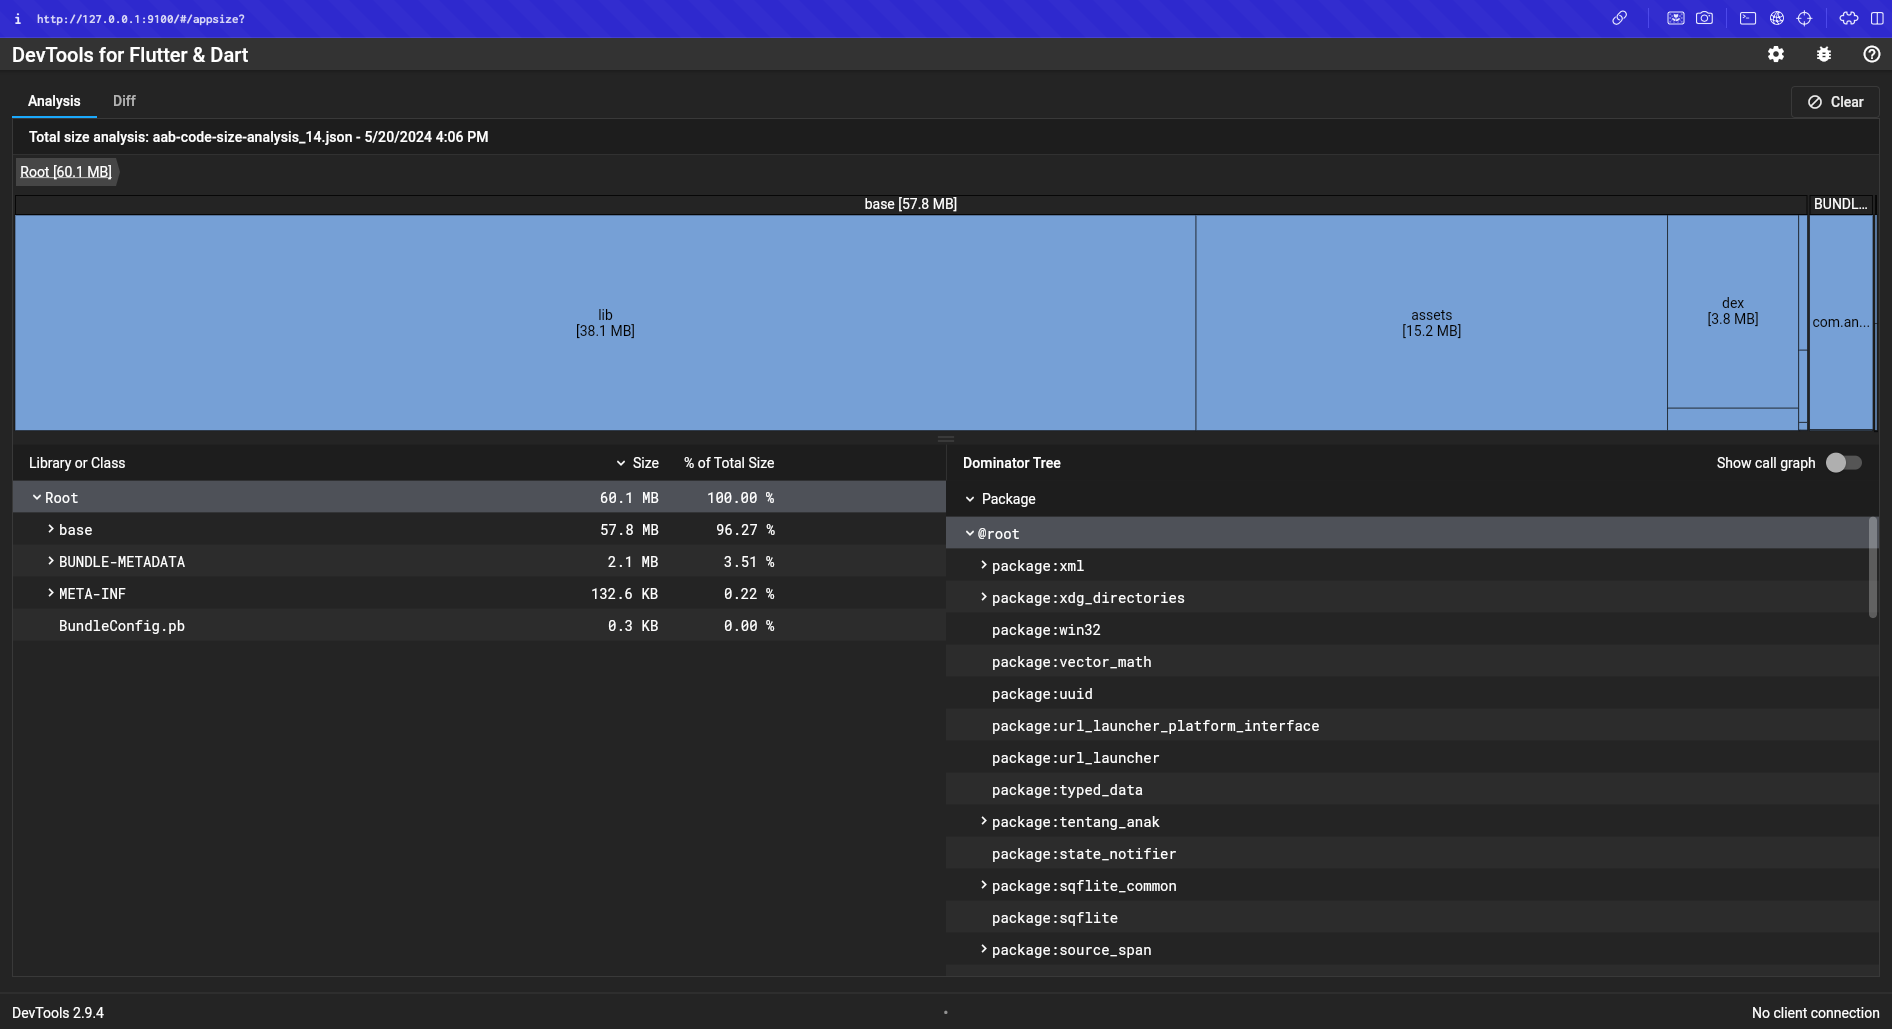Click the bug report icon
The width and height of the screenshot is (1892, 1029).
[x=1824, y=55]
